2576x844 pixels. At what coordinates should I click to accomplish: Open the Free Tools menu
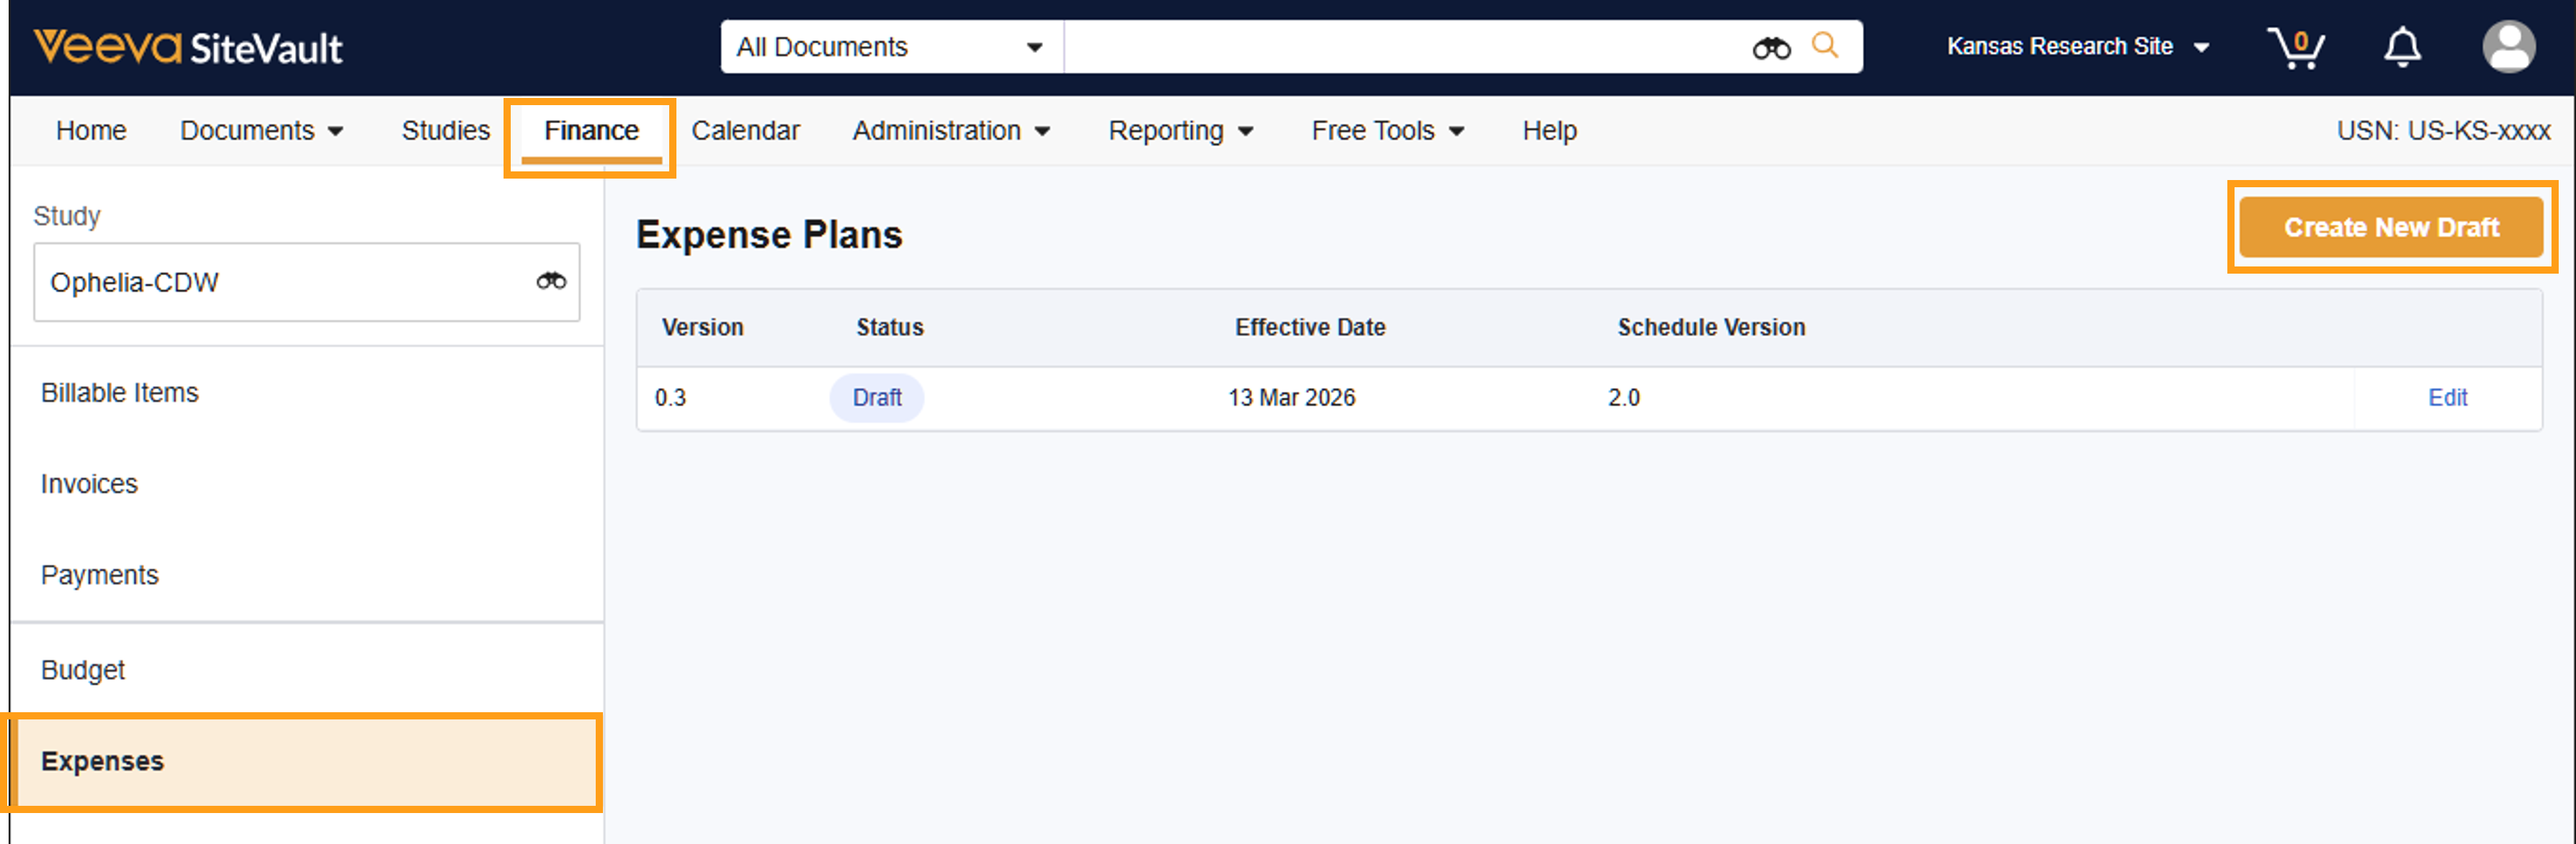[x=1387, y=131]
